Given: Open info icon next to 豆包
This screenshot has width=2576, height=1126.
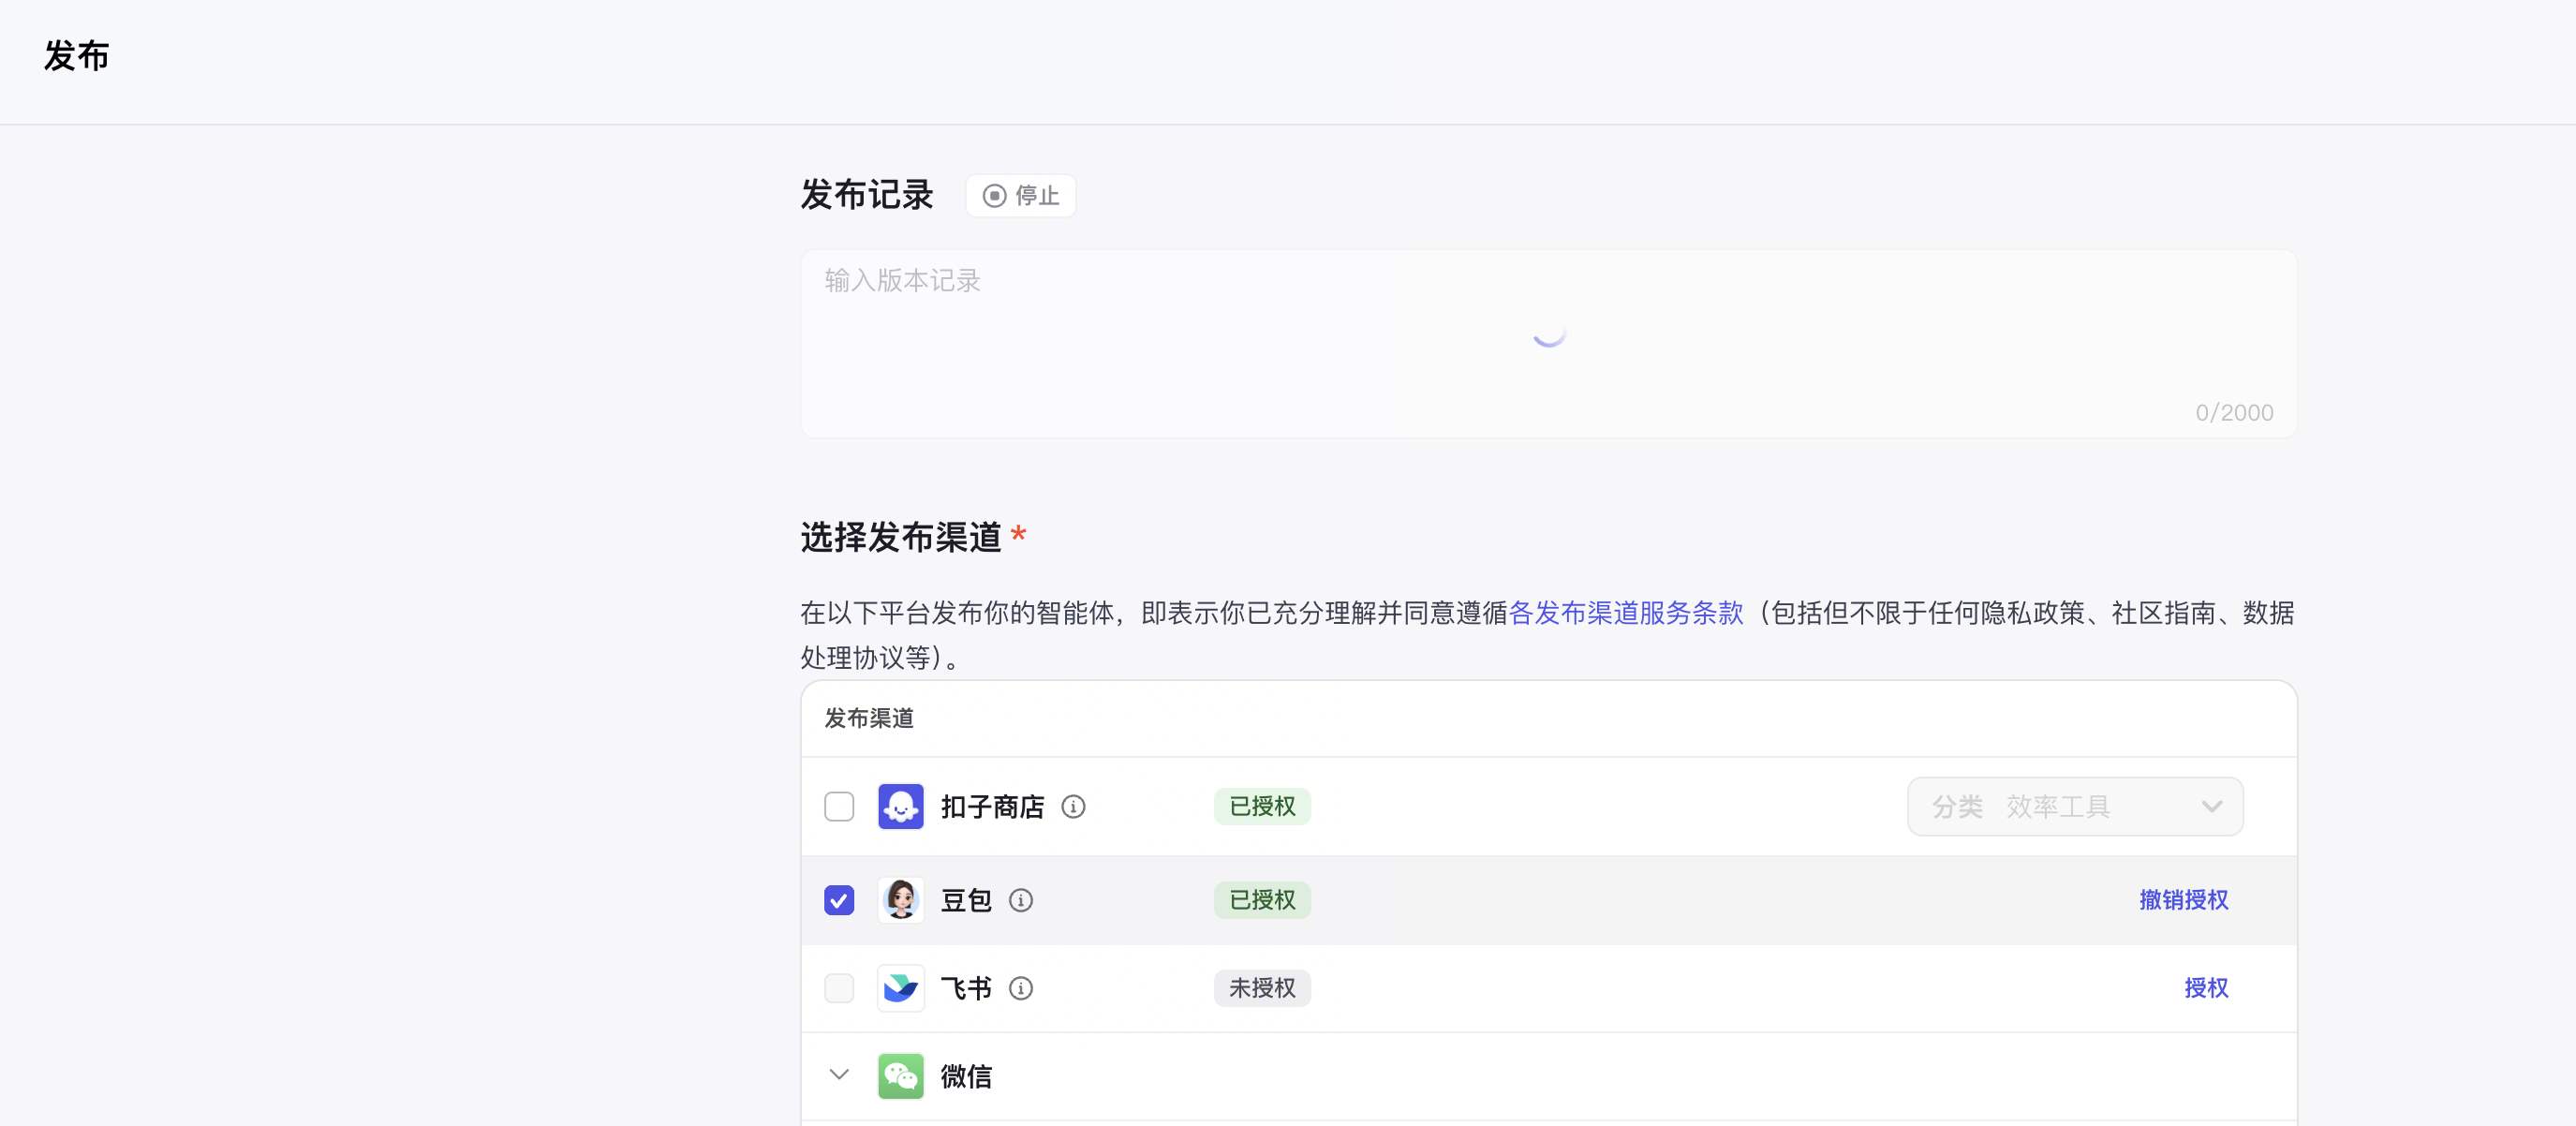Looking at the screenshot, I should click(x=1020, y=900).
